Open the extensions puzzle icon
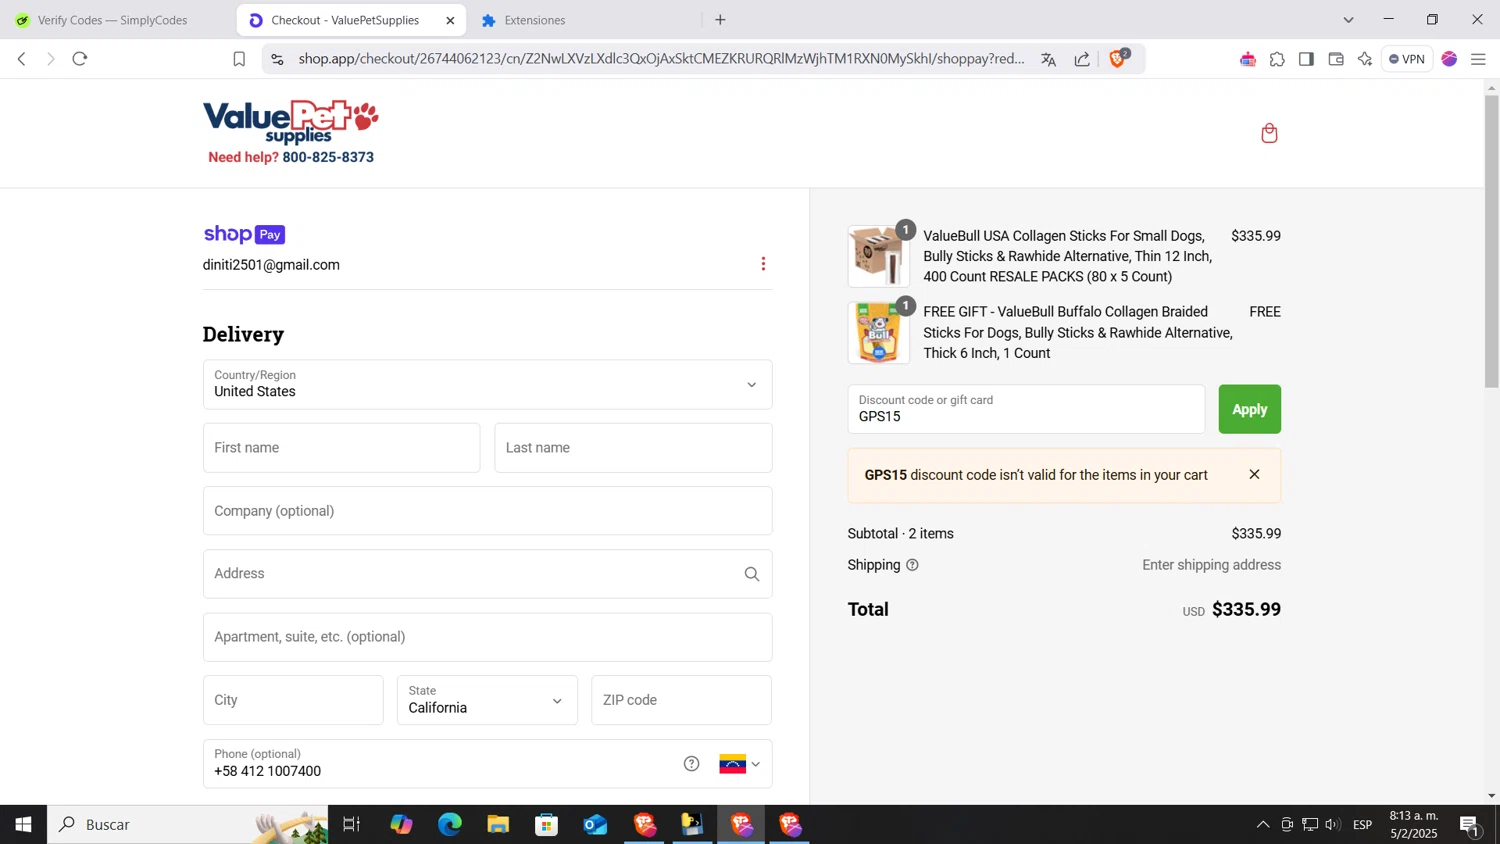Screen dimensions: 1500x844 pyautogui.click(x=1277, y=59)
